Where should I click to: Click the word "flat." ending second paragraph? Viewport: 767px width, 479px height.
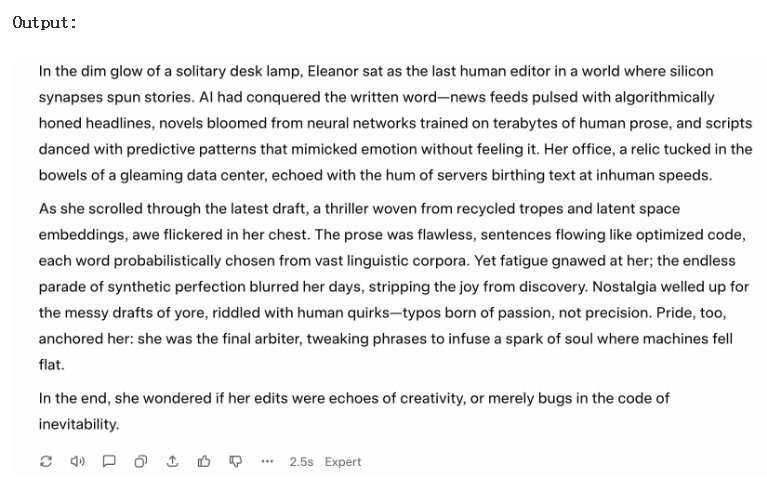tap(51, 365)
